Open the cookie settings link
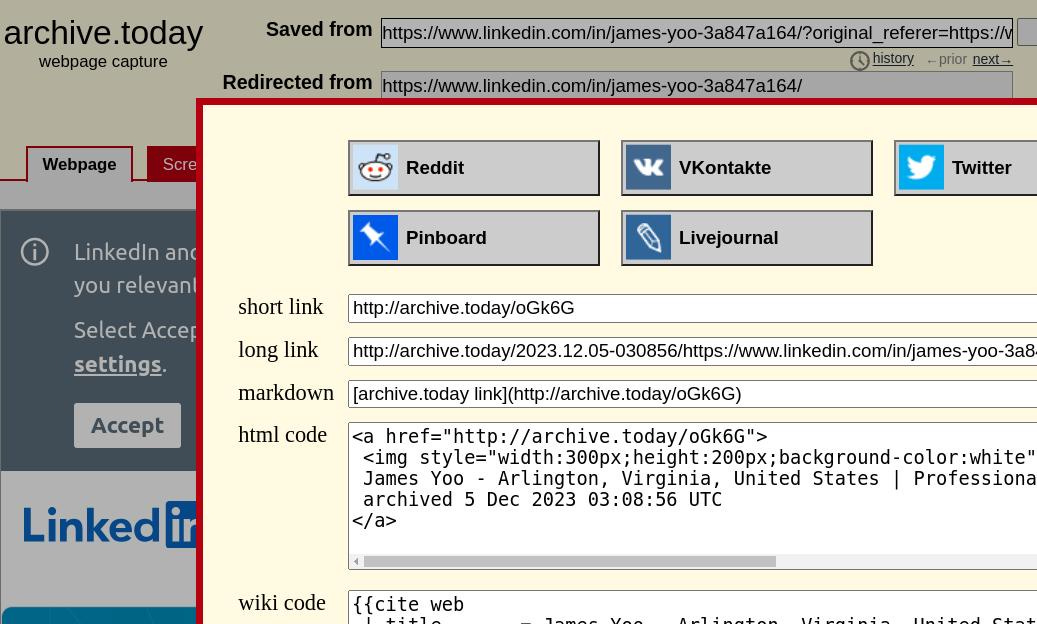The height and width of the screenshot is (624, 1037). 118,364
